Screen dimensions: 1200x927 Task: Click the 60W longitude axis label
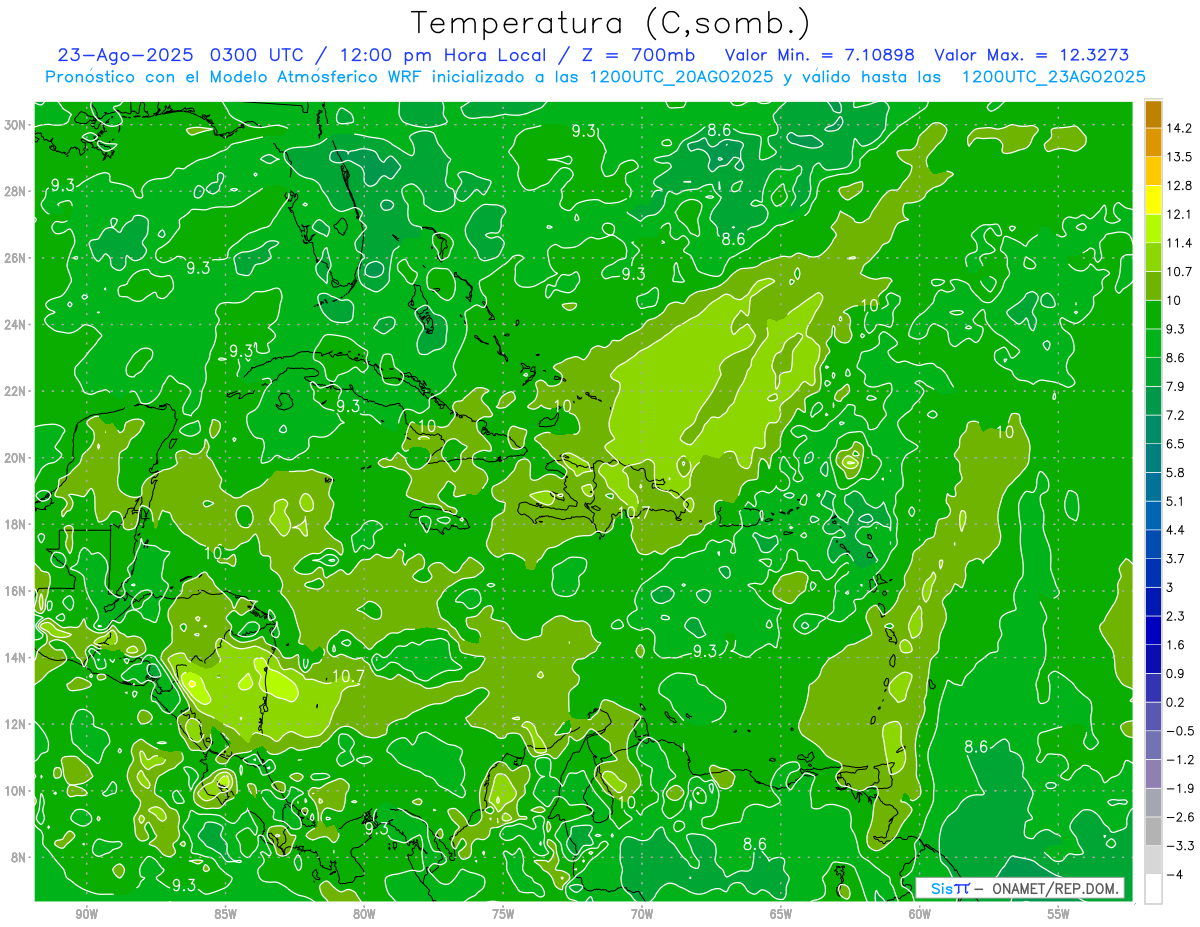(x=920, y=914)
